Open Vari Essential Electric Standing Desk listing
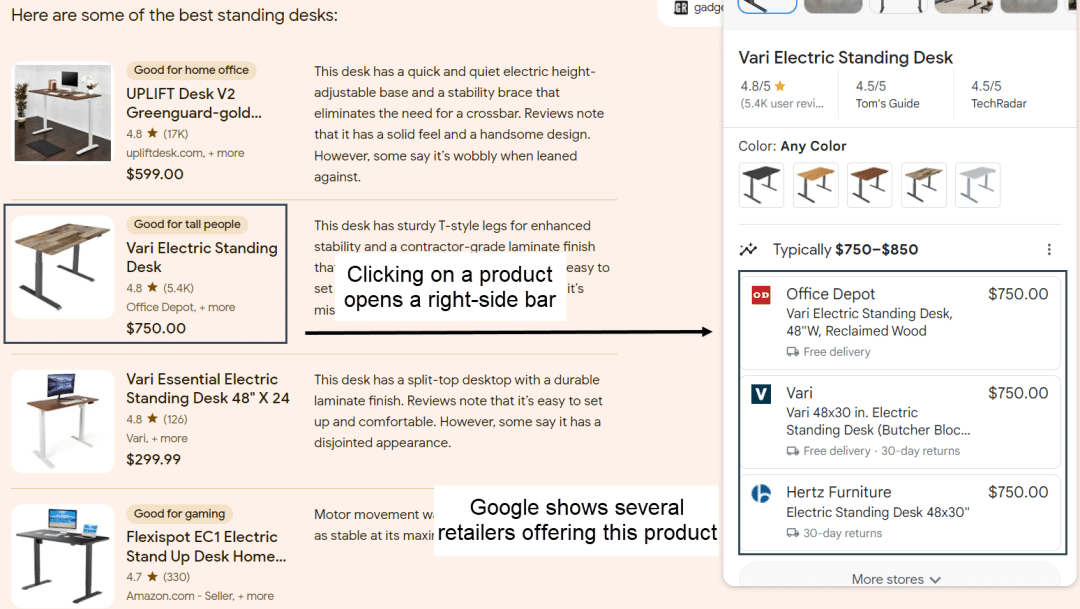1080x609 pixels. 207,388
